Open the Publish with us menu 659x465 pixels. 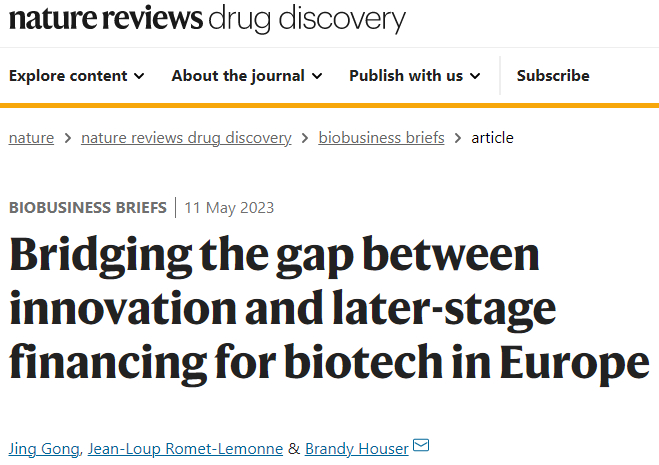pos(406,76)
